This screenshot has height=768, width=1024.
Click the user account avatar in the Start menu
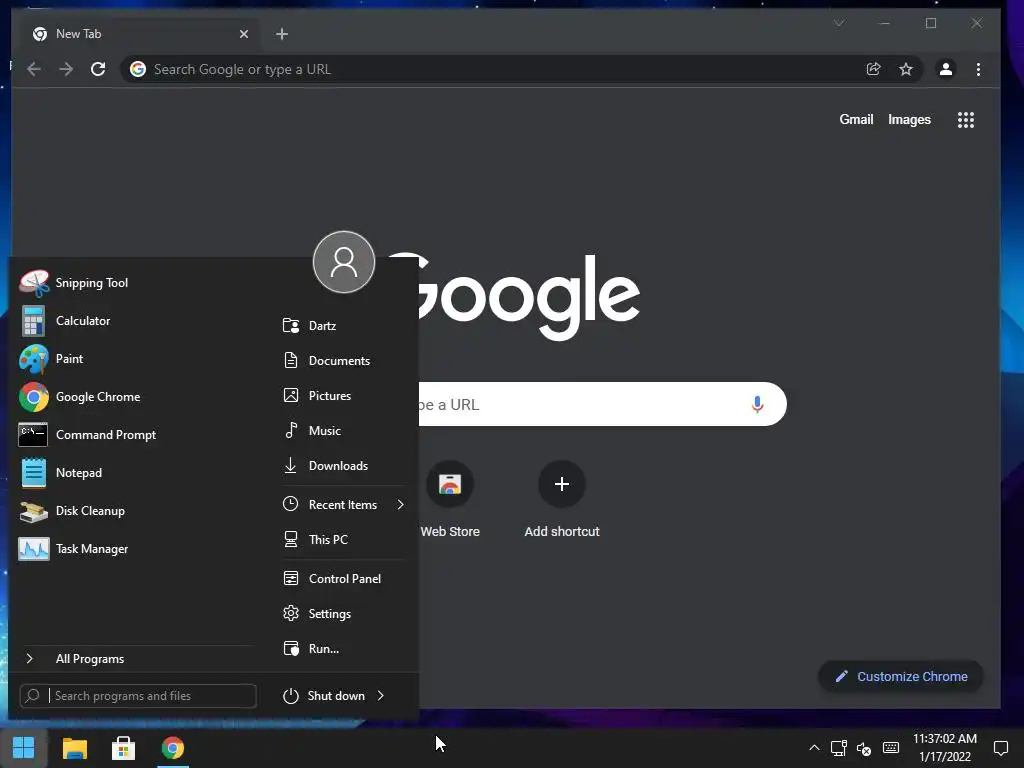point(344,262)
